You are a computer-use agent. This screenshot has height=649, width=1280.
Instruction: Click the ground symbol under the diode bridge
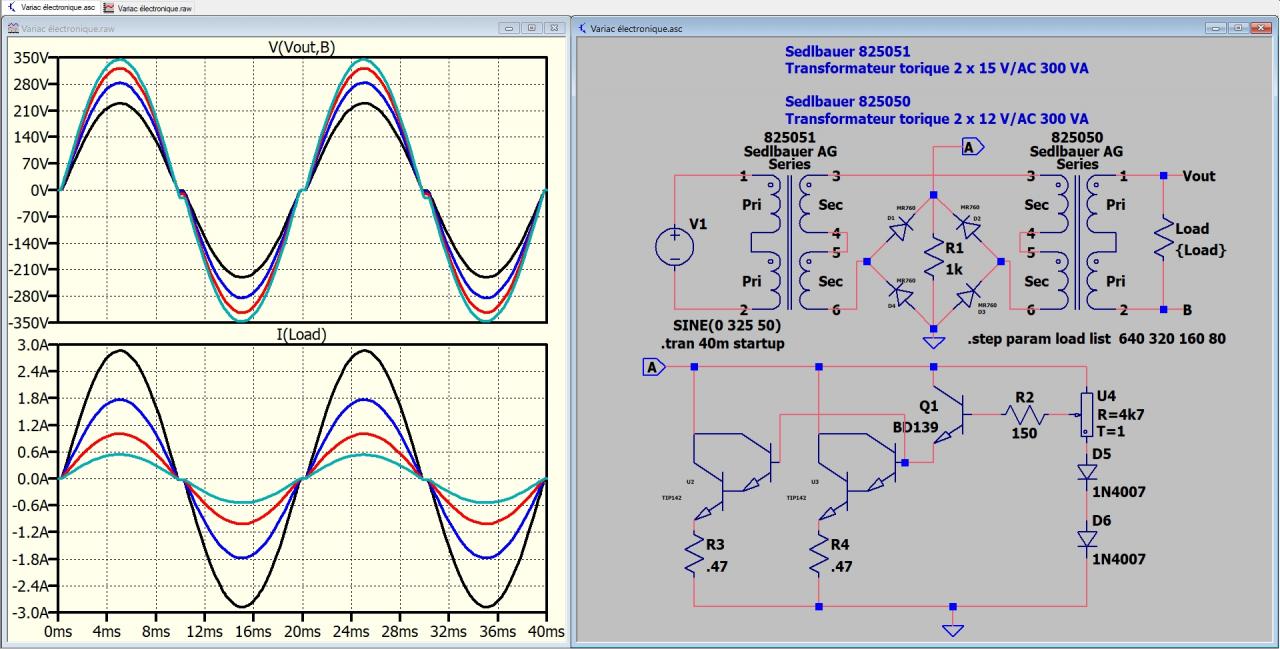[933, 343]
